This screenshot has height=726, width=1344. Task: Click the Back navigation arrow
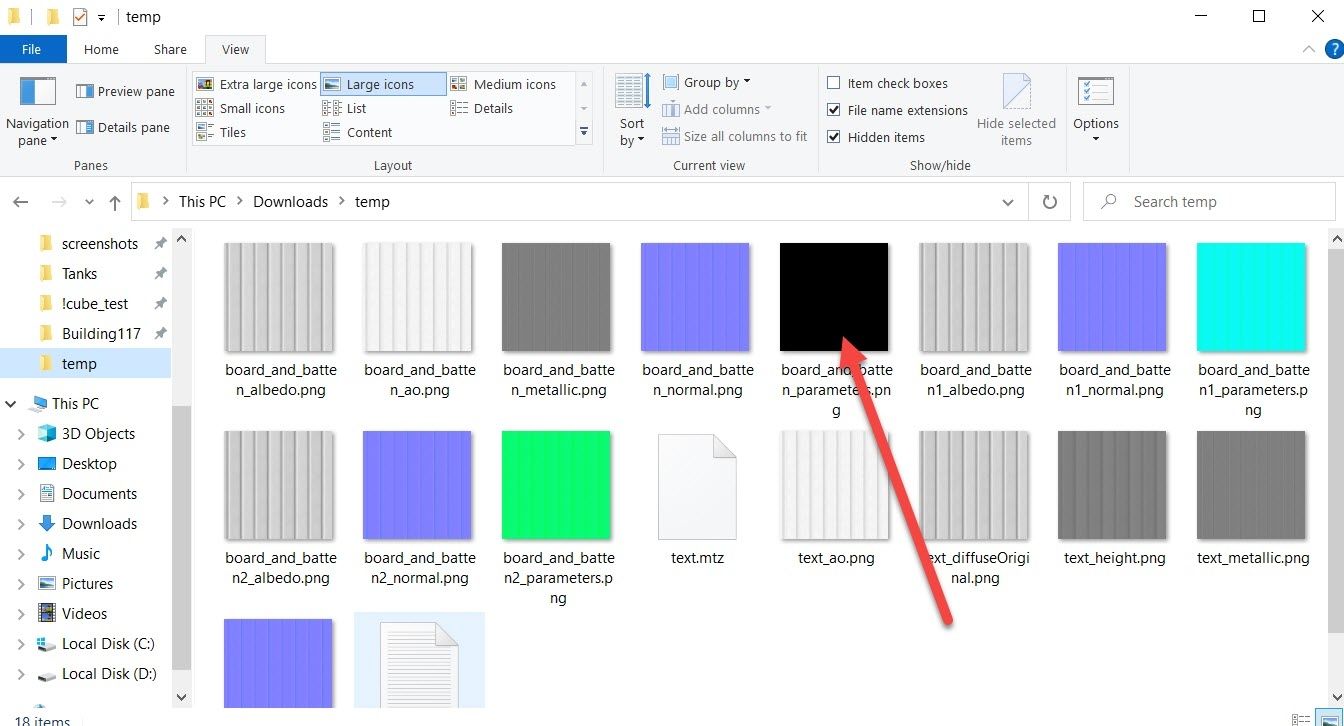(21, 202)
